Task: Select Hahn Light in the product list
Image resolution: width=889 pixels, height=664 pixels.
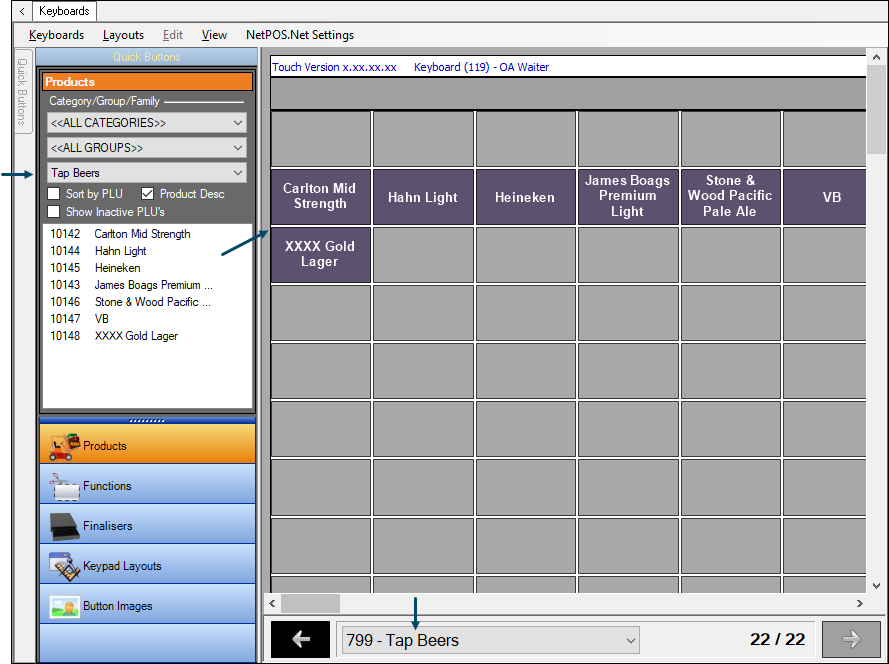Action: pyautogui.click(x=120, y=251)
